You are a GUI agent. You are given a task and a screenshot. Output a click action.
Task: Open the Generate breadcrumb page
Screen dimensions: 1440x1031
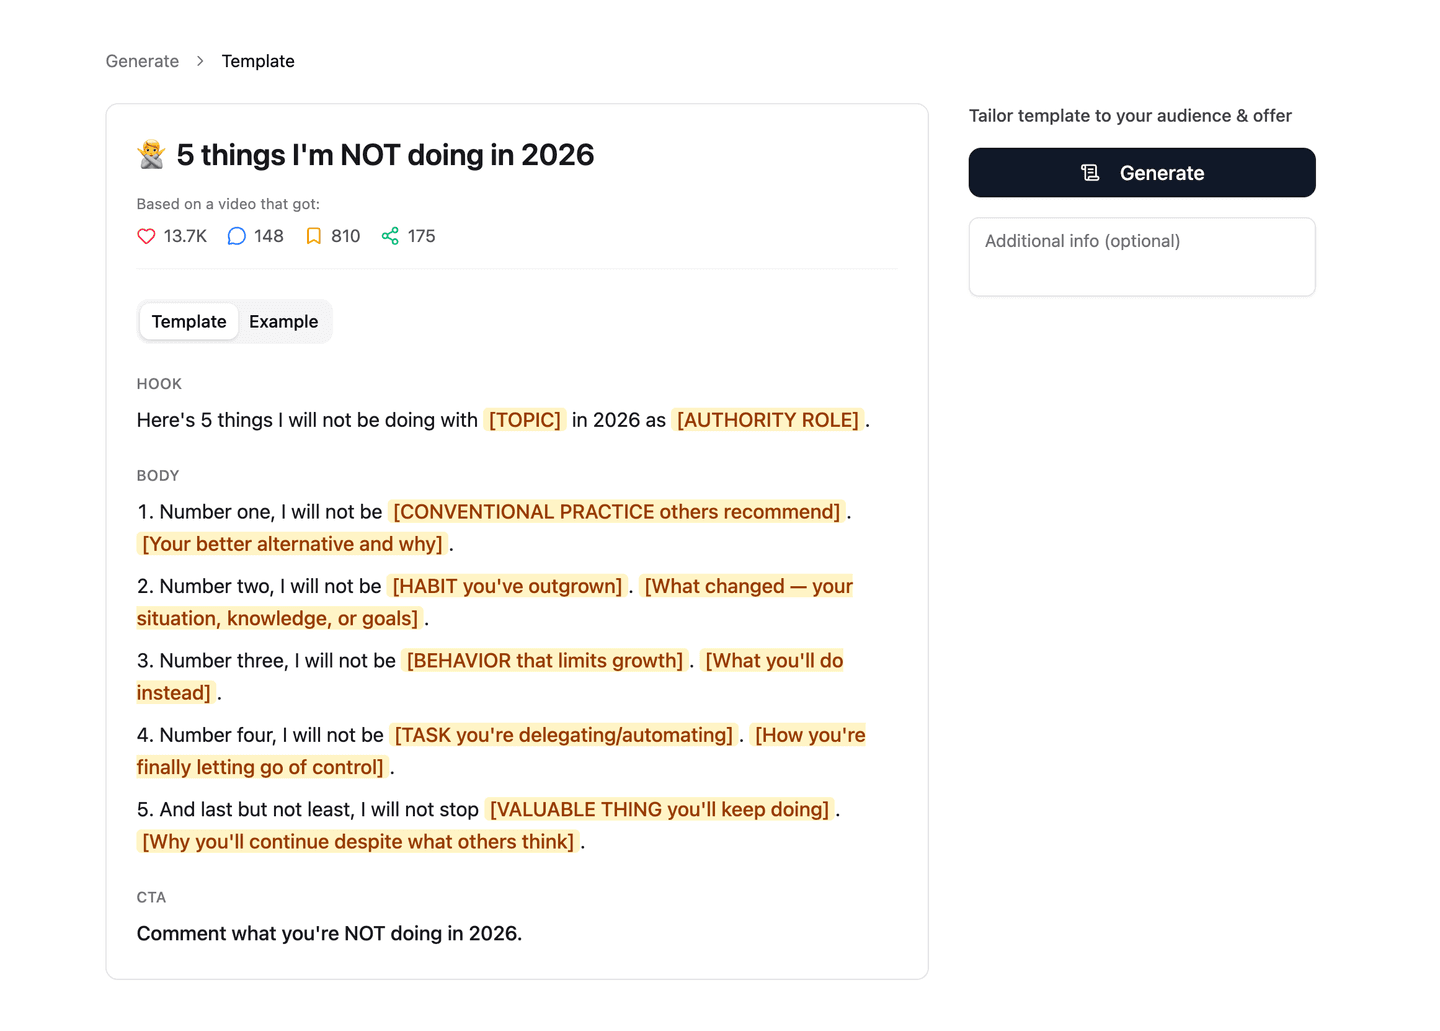(x=142, y=61)
